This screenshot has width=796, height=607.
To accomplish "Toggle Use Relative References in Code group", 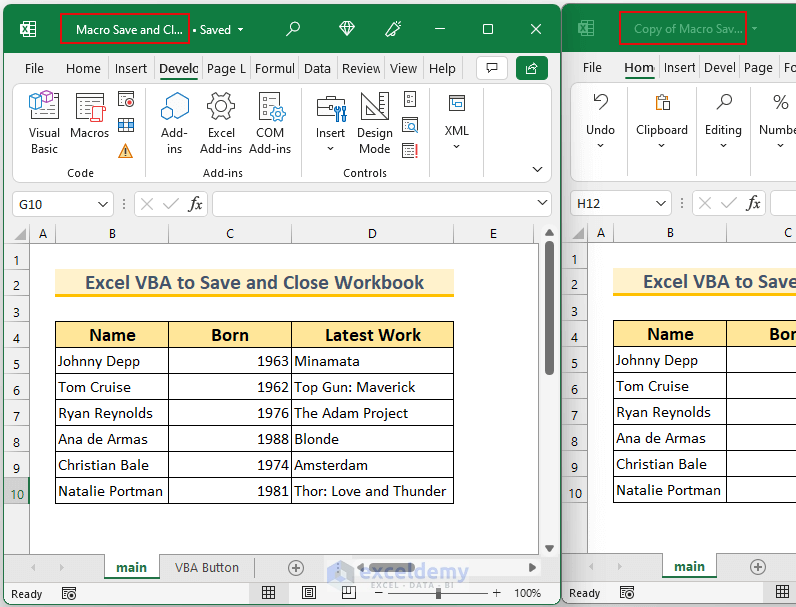I will click(126, 125).
